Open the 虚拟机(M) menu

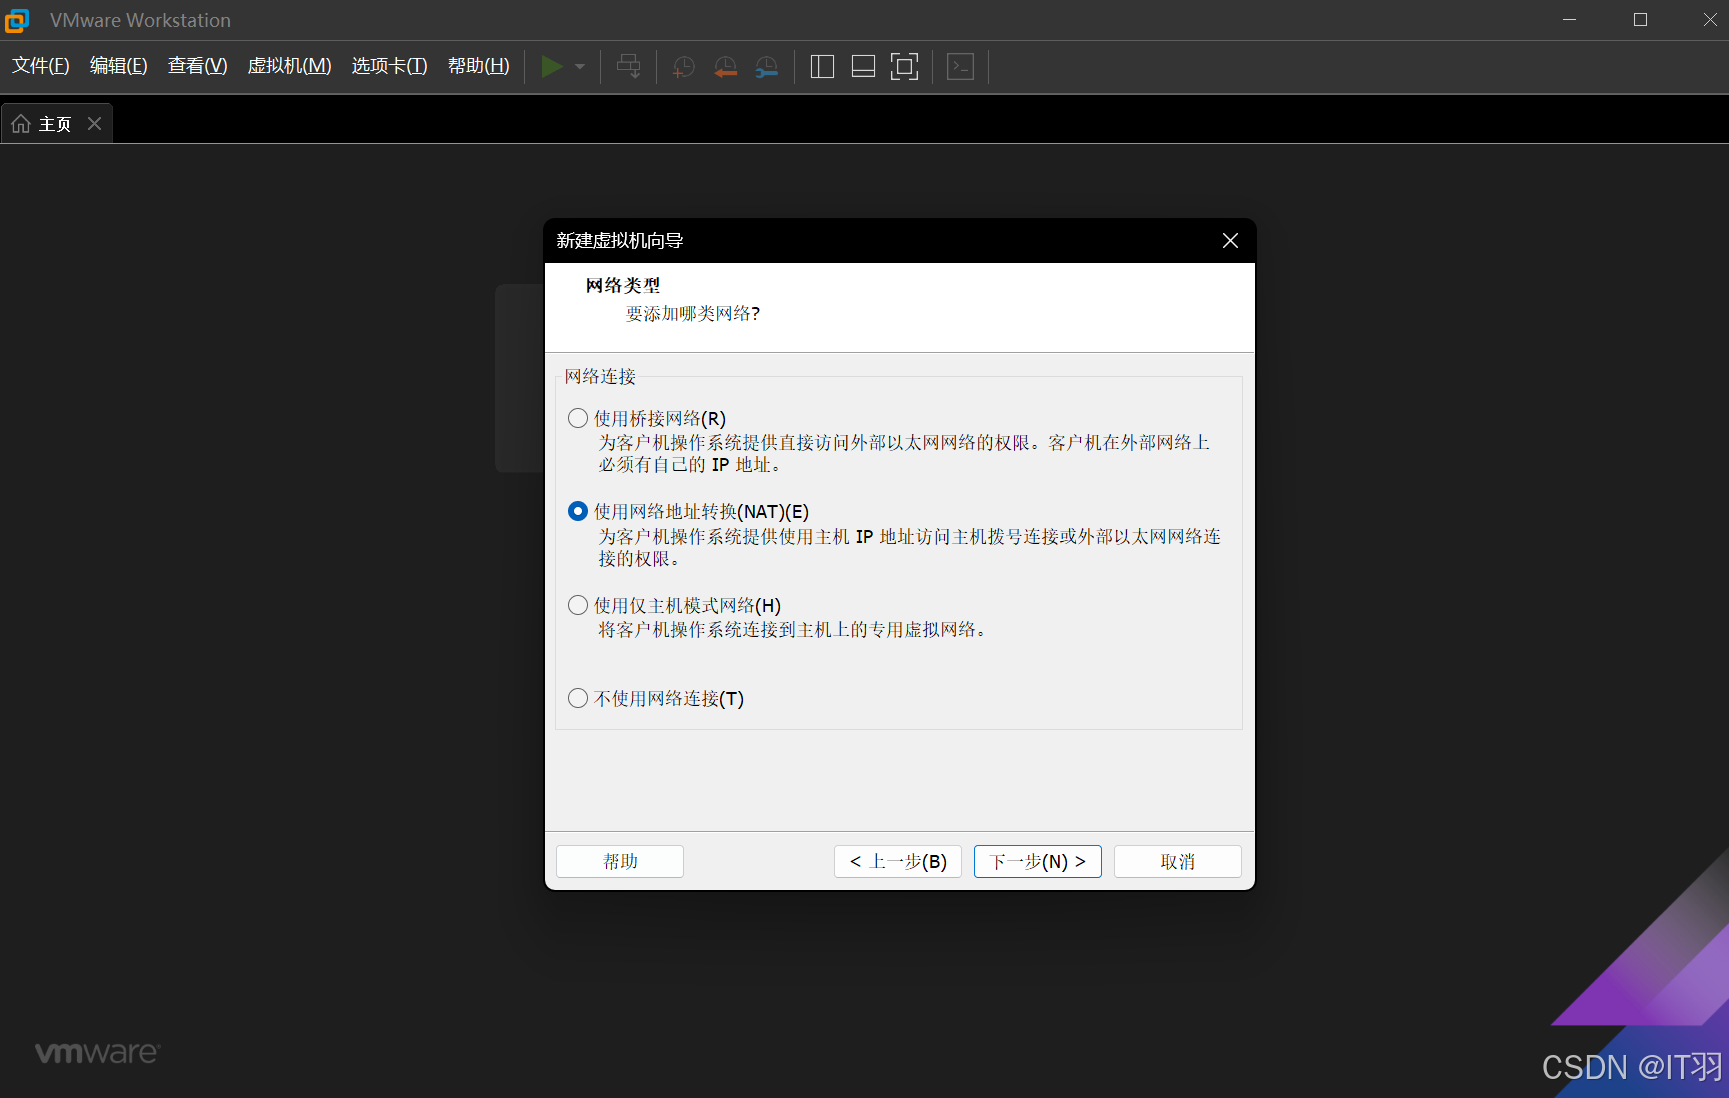(290, 66)
